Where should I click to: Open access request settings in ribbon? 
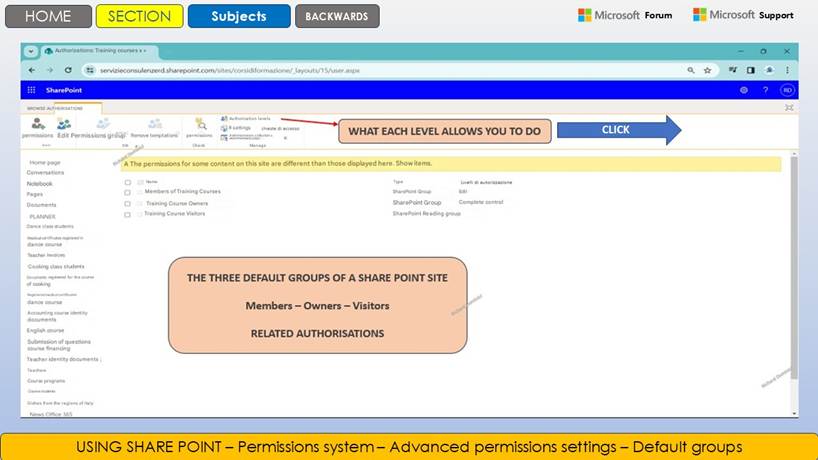(x=261, y=128)
